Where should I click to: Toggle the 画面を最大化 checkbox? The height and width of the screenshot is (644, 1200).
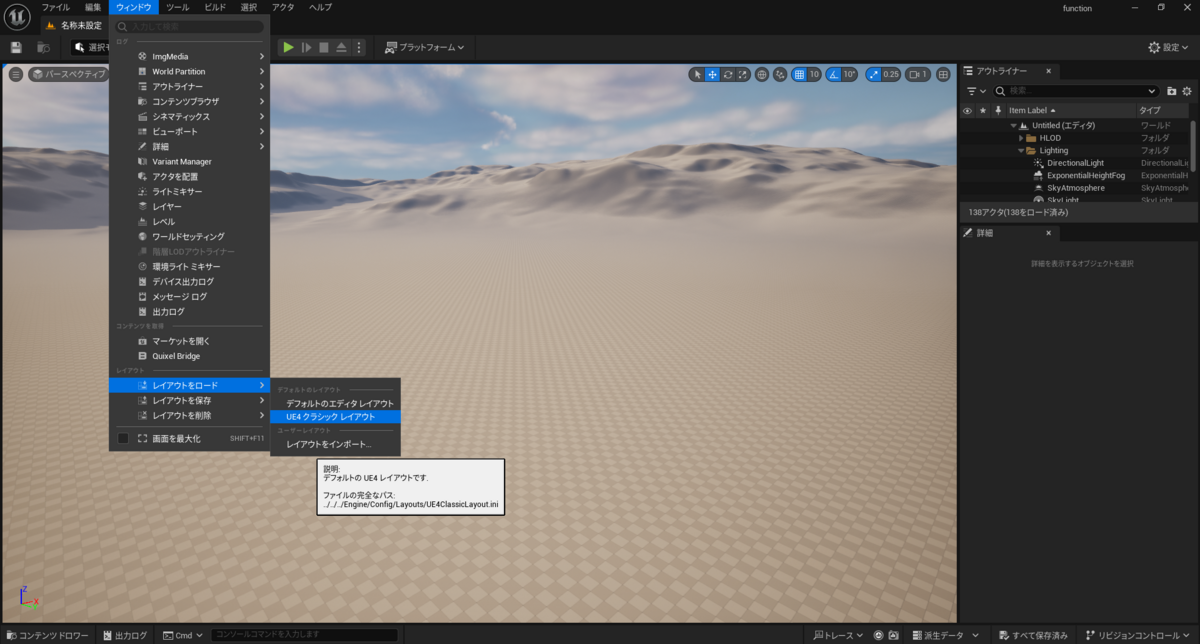123,438
